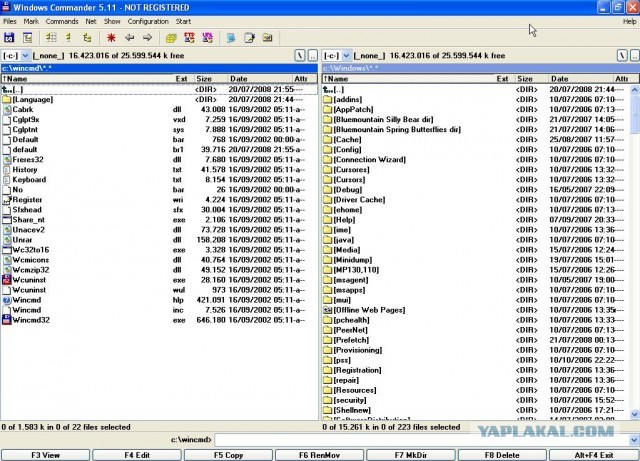Click left panel parent directory dots button
The image size is (640, 461).
point(313,56)
